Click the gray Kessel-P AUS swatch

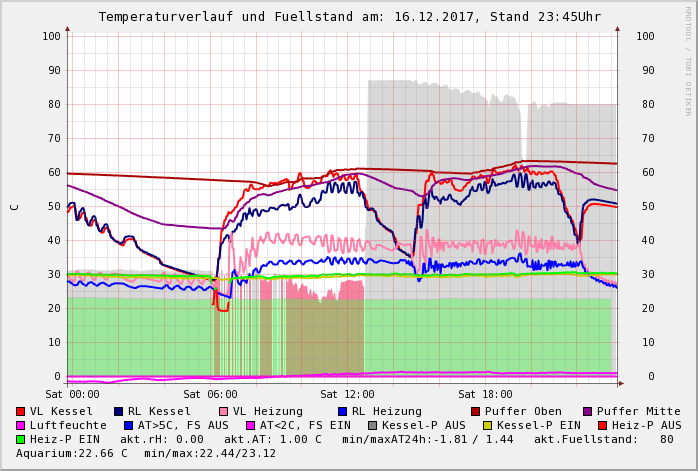[x=373, y=425]
